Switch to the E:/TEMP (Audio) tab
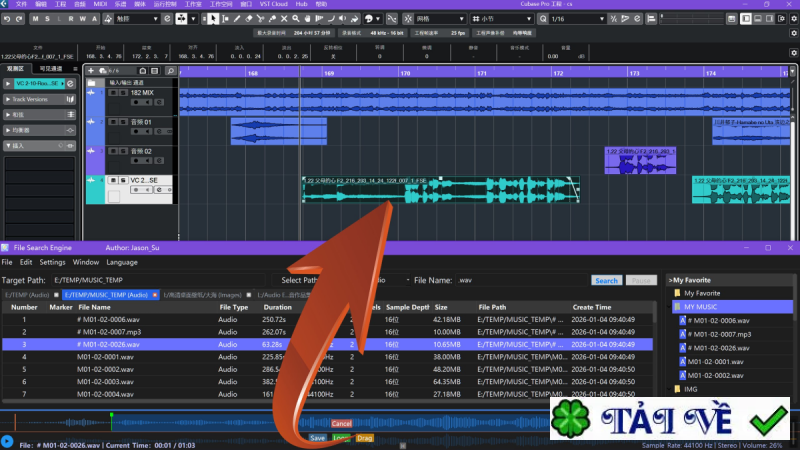Image resolution: width=800 pixels, height=450 pixels. [x=27, y=295]
